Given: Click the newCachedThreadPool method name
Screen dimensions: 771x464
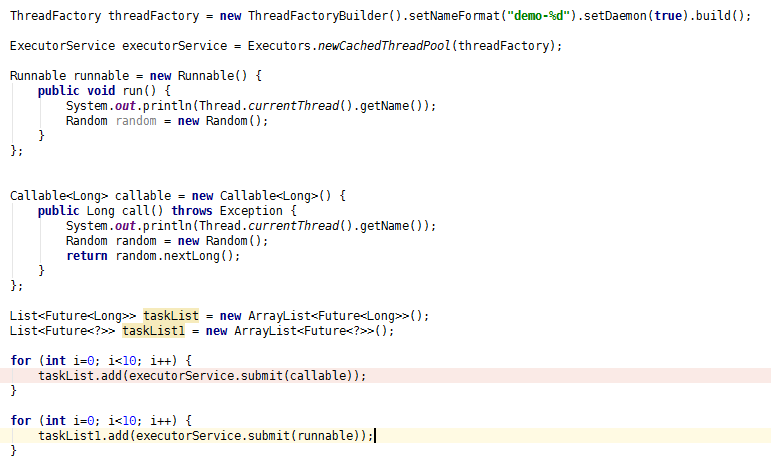Looking at the screenshot, I should (384, 46).
